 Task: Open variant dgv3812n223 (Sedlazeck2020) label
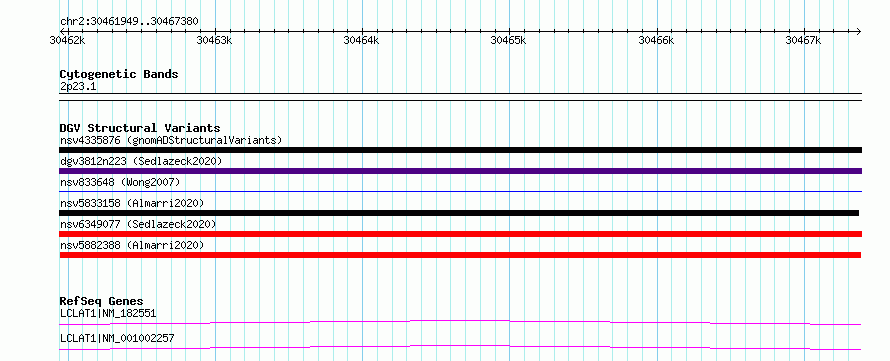pos(141,161)
